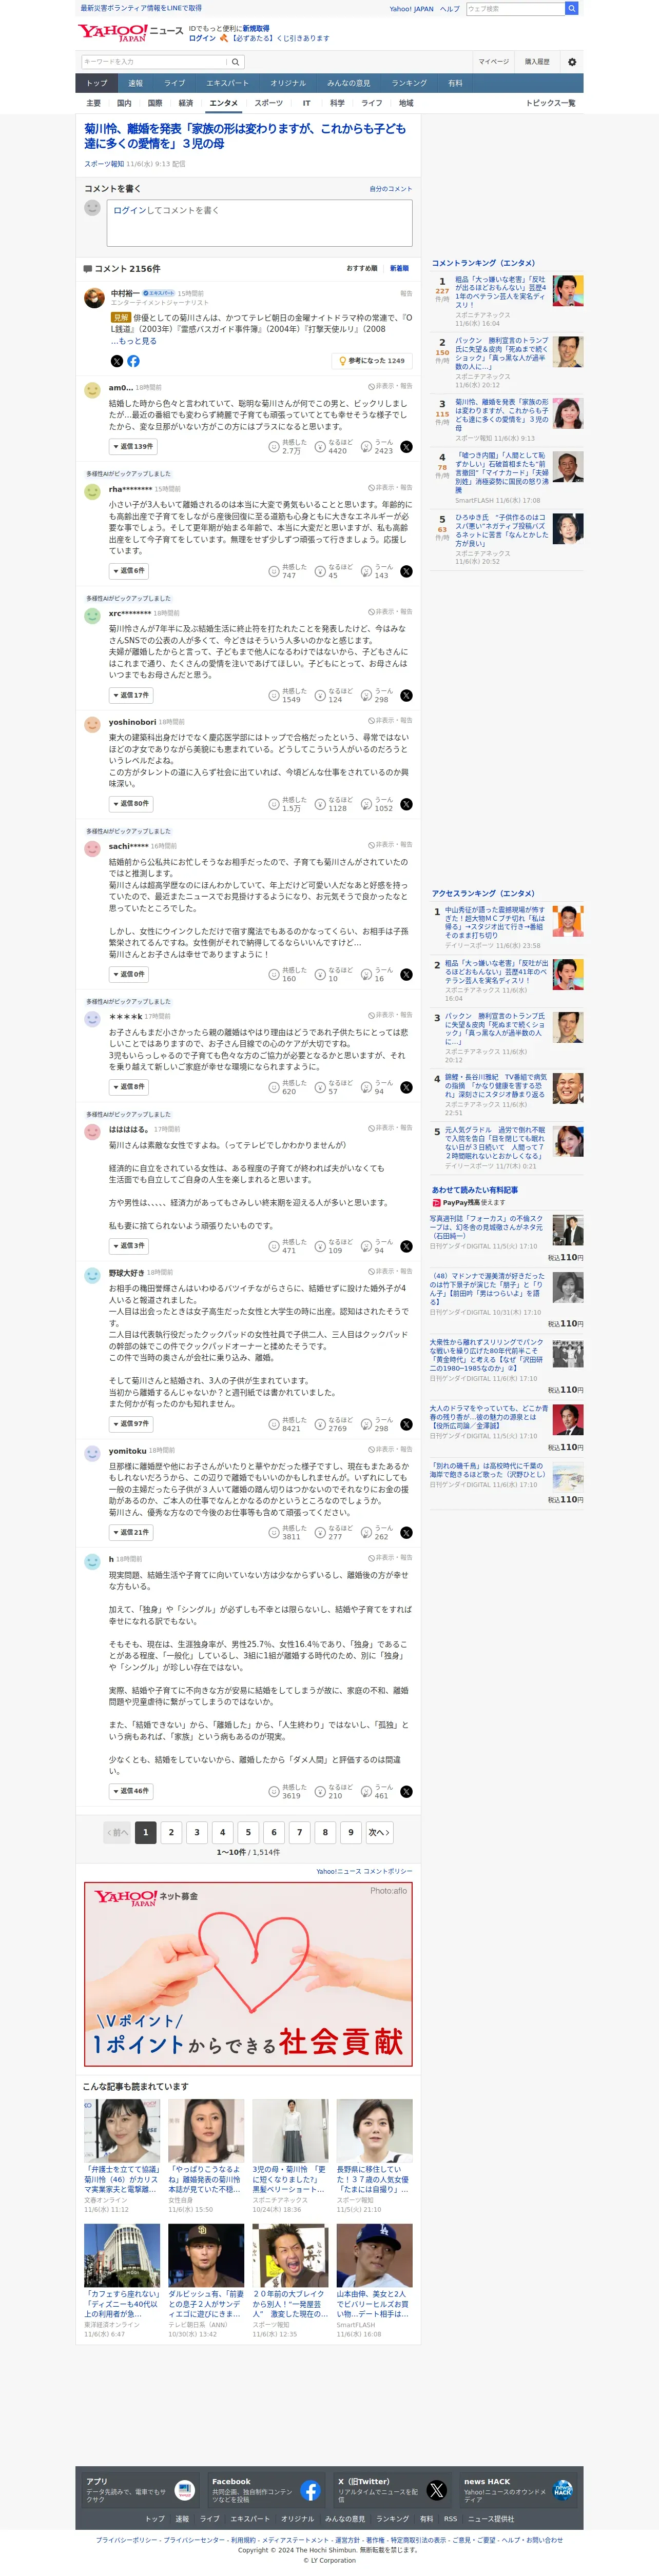Image resolution: width=659 pixels, height=2576 pixels.
Task: Expand 返信97件 replies on 野球大好き comment
Action: point(131,1424)
